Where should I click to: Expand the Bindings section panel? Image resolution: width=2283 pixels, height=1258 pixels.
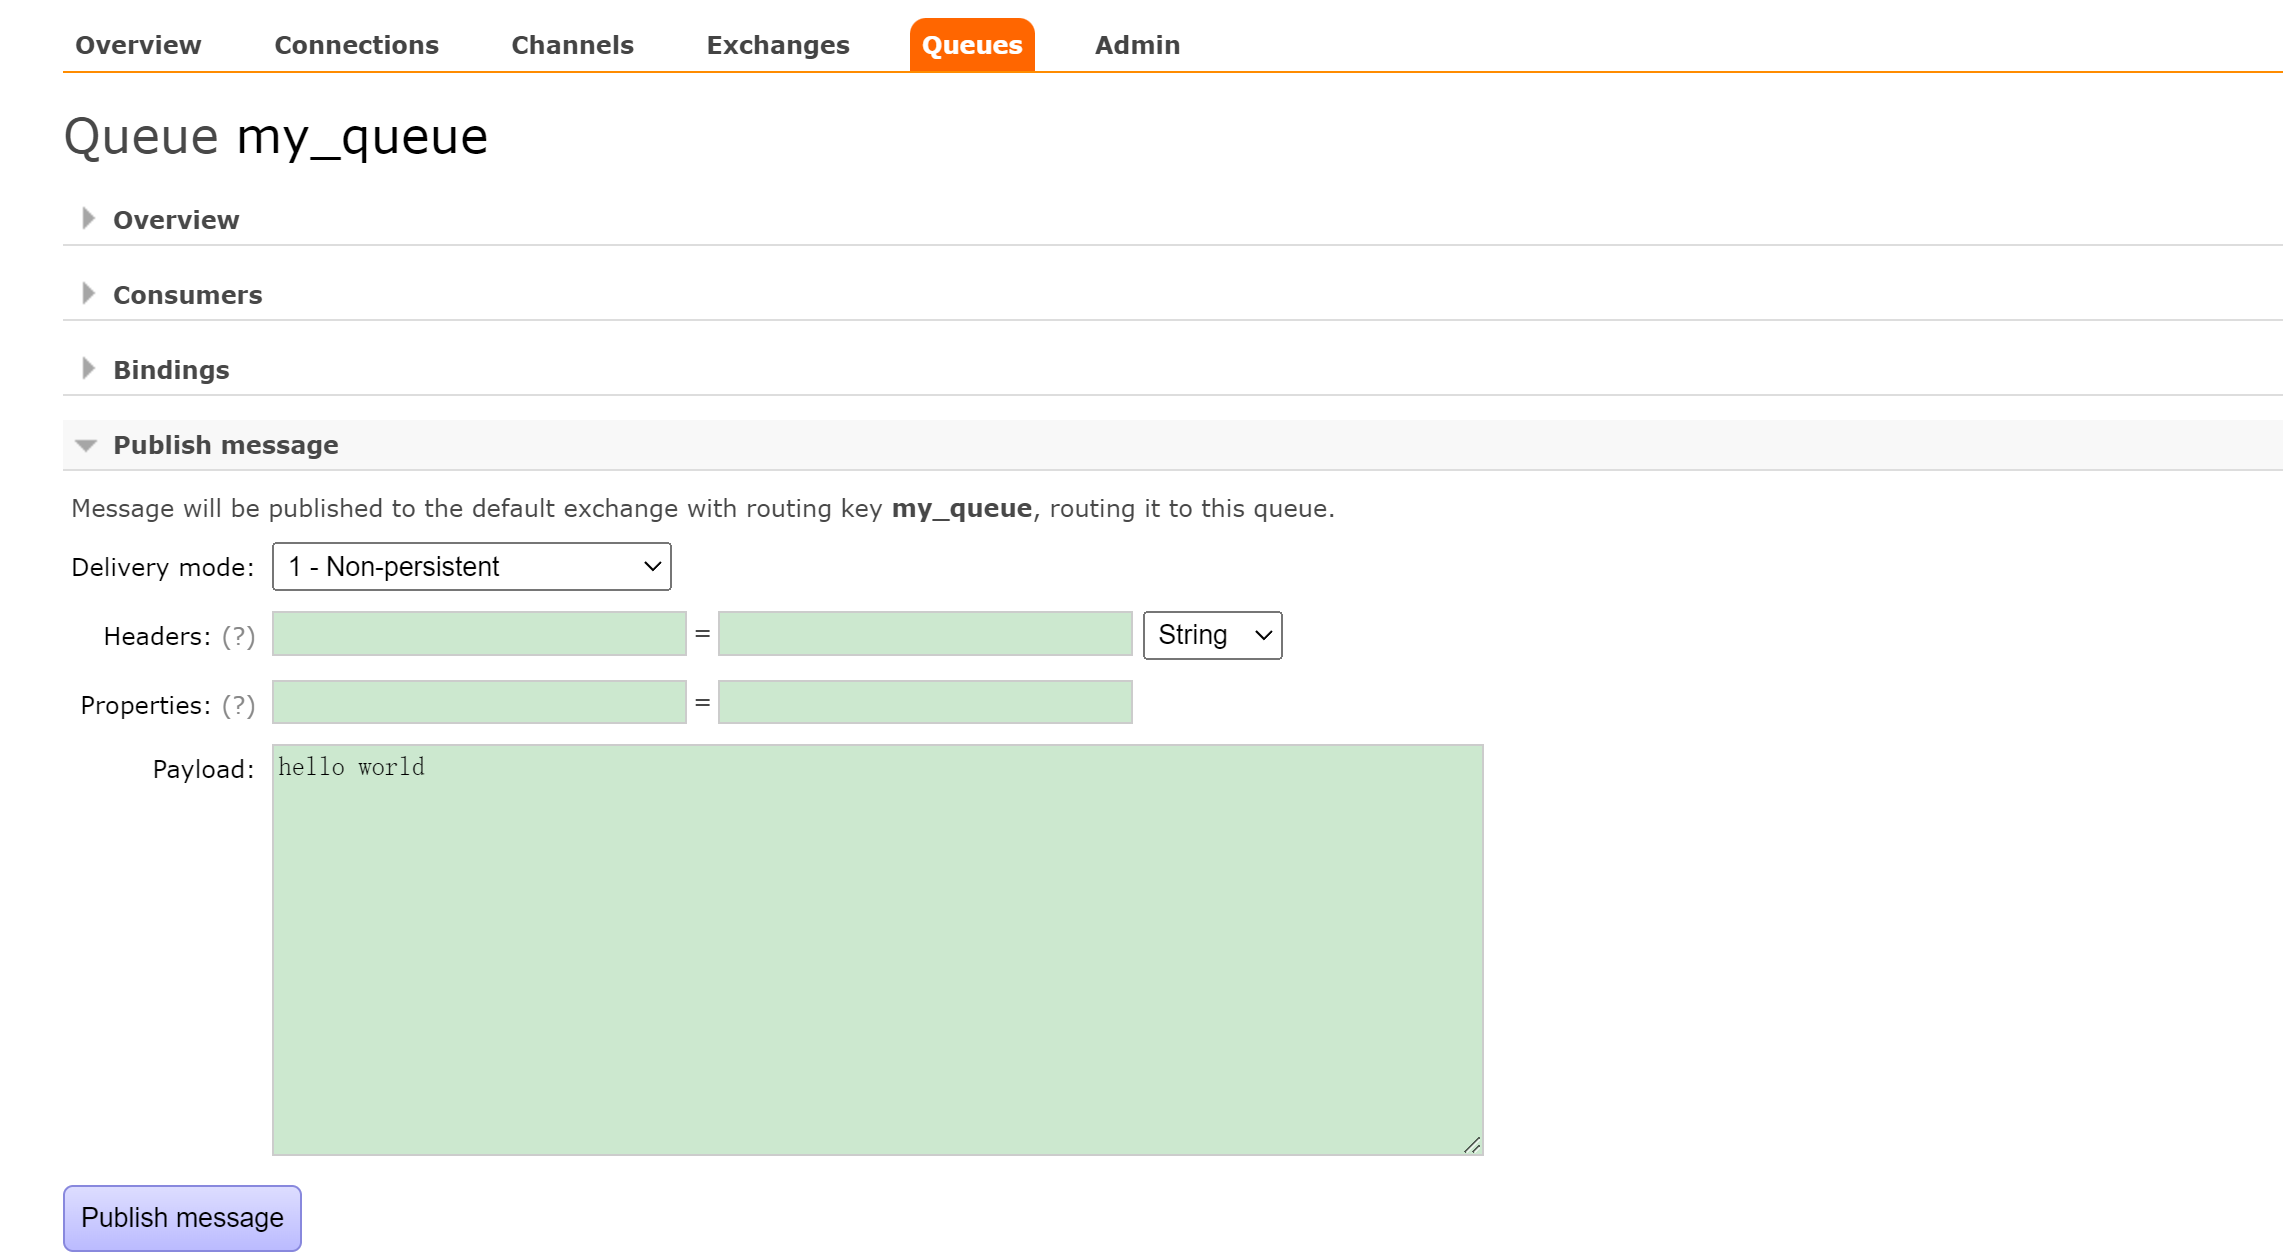pyautogui.click(x=170, y=369)
